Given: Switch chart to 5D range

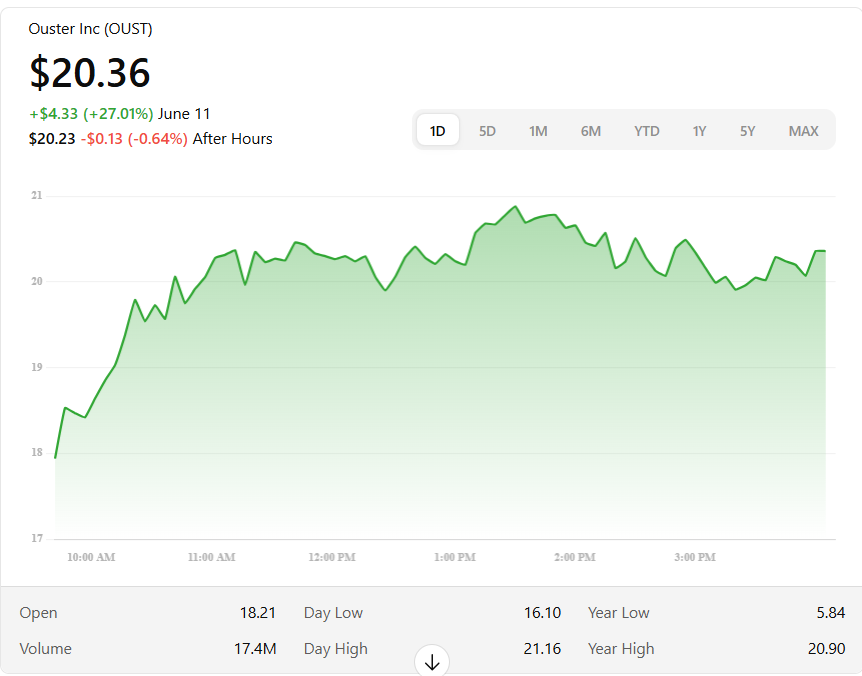Looking at the screenshot, I should [487, 131].
